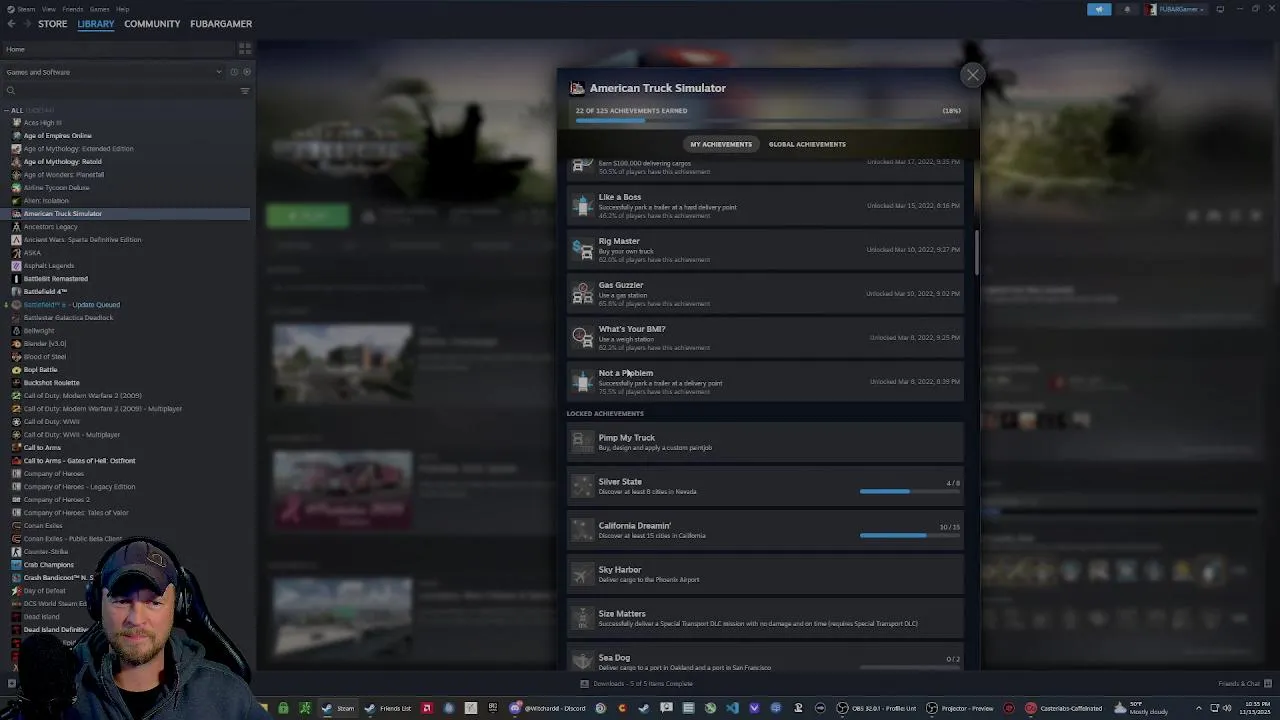
Task: Open Discord in the taskbar
Action: click(x=548, y=708)
